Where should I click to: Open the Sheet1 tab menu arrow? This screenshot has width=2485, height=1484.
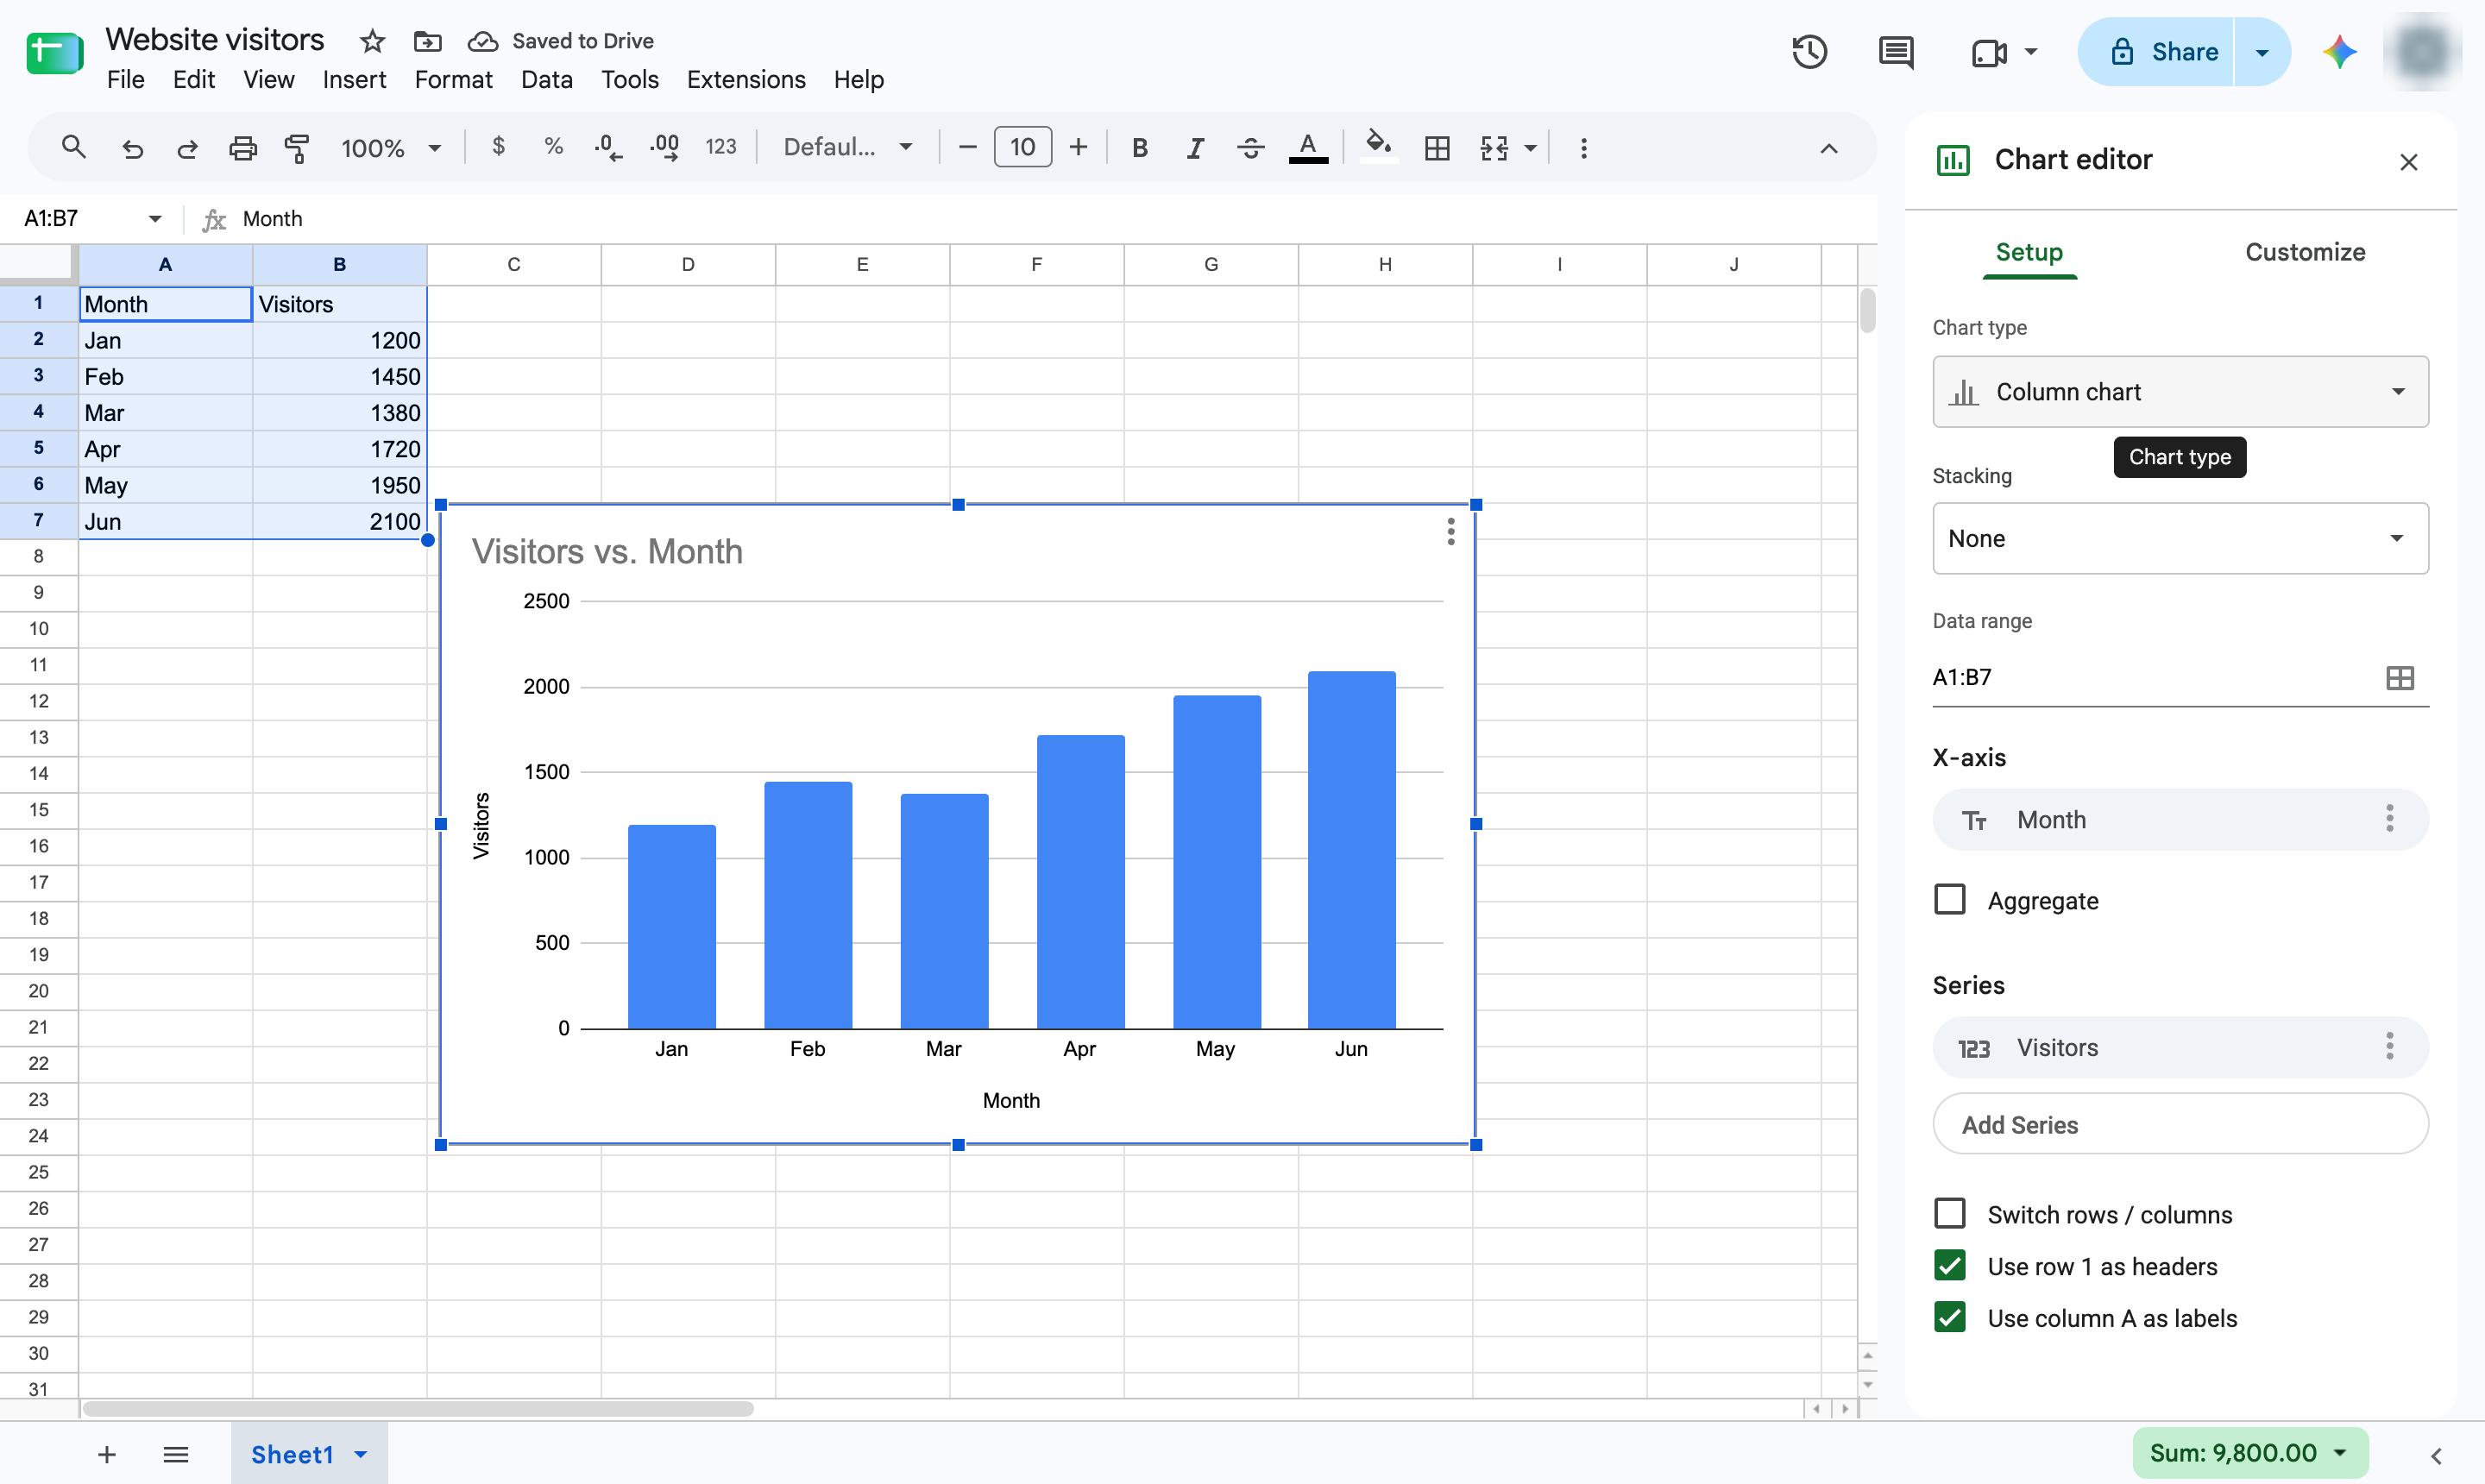click(361, 1455)
